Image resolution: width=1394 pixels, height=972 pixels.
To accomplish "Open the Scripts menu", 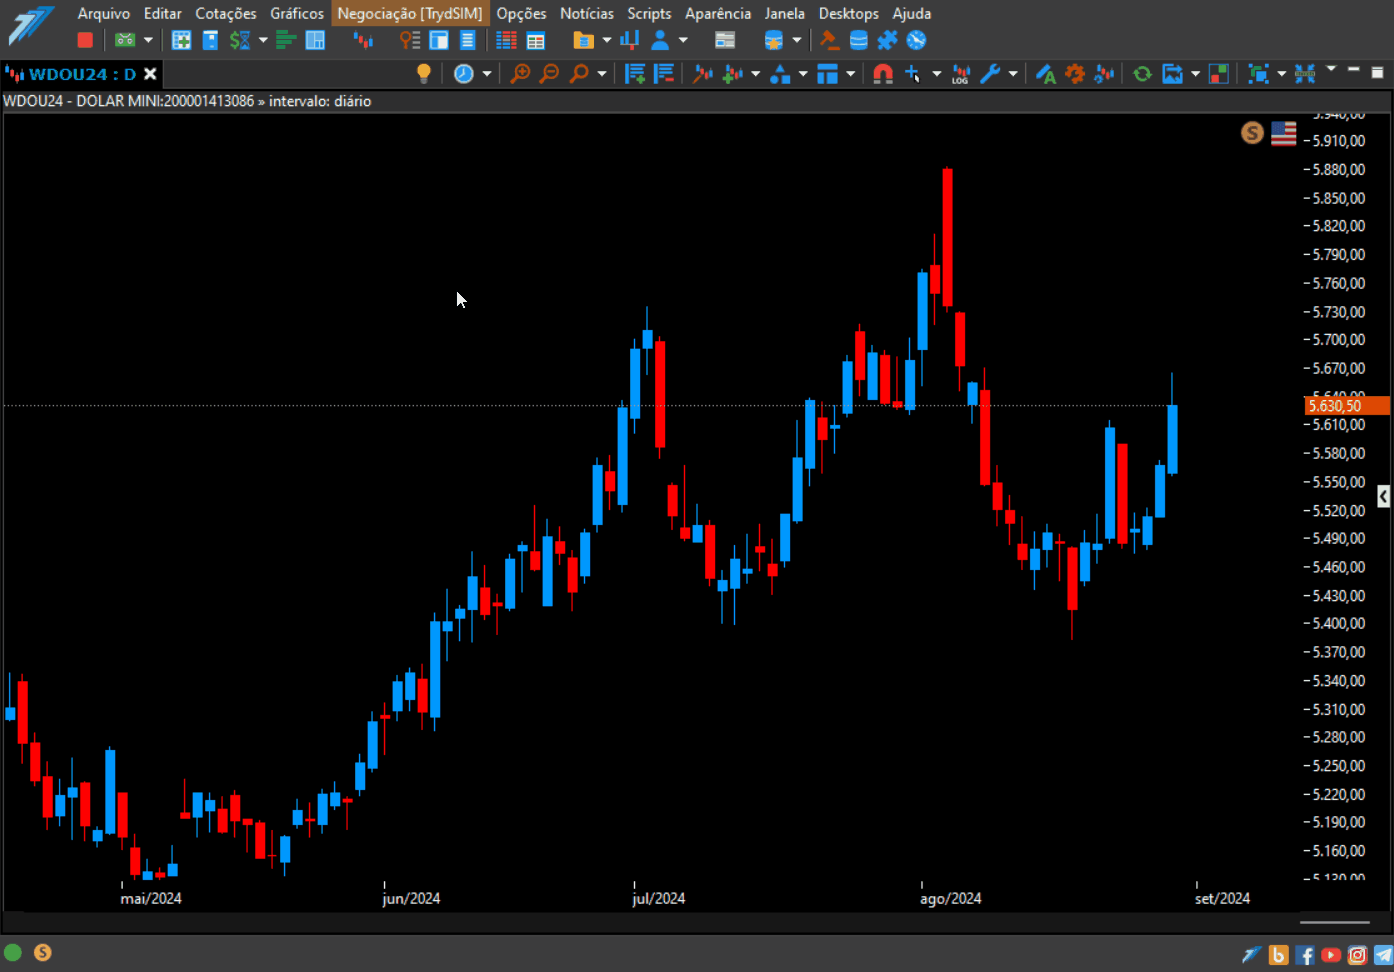I will [649, 13].
